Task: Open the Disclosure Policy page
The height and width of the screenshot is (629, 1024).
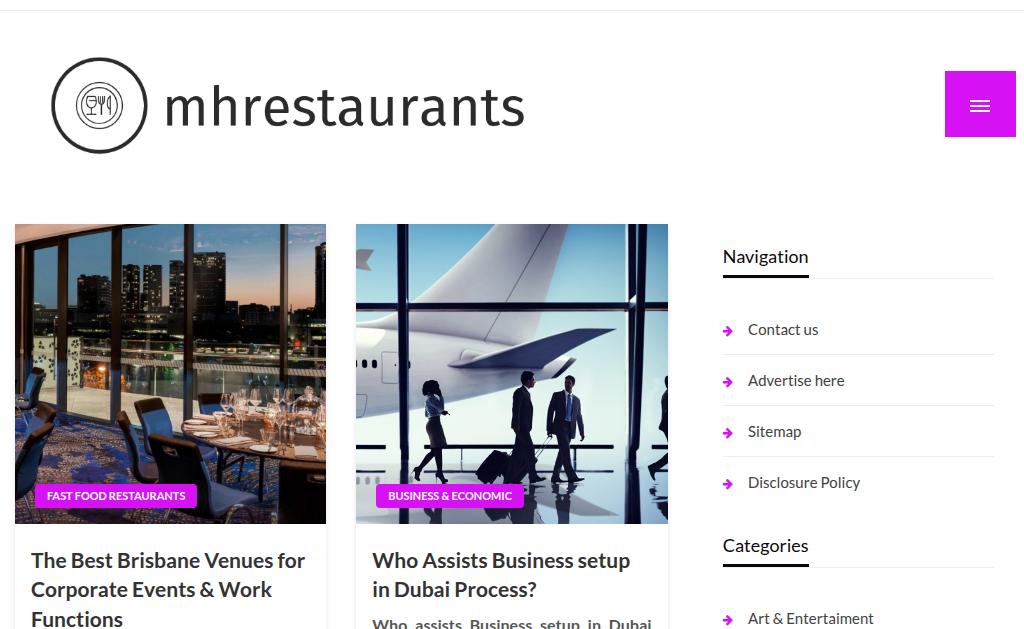Action: [803, 483]
